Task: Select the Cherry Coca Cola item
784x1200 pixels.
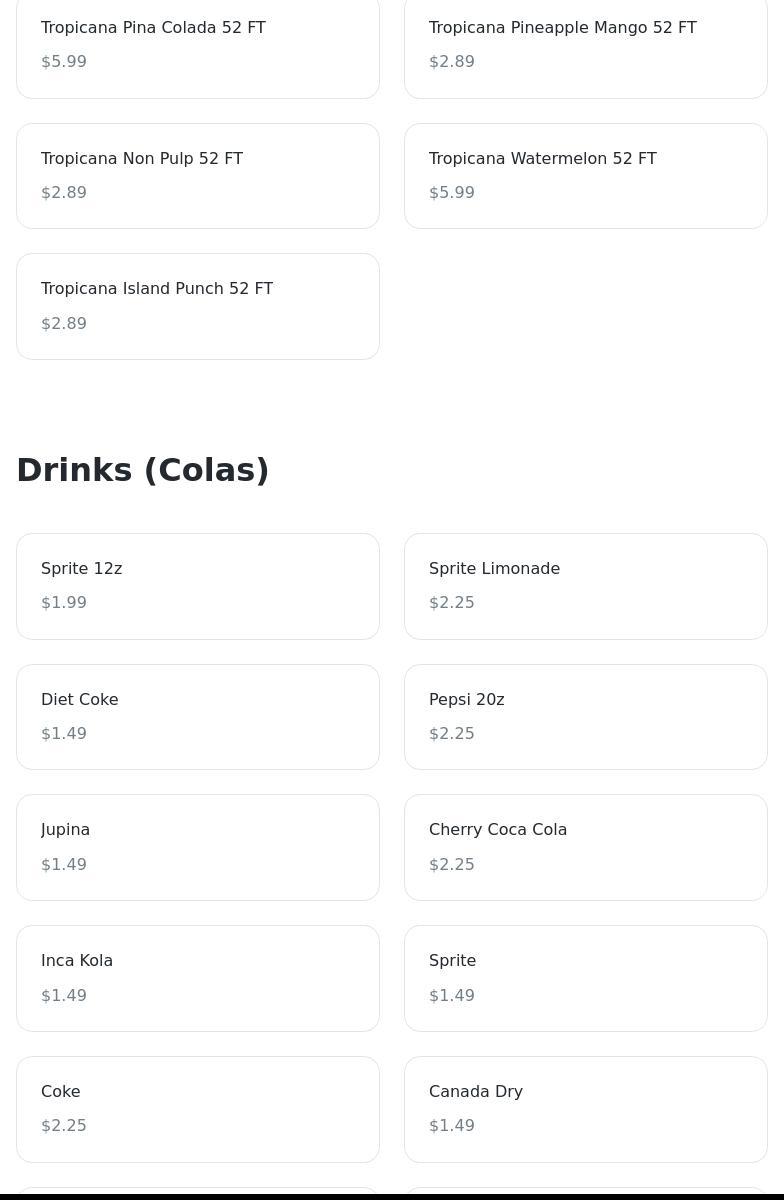Action: click(x=585, y=847)
